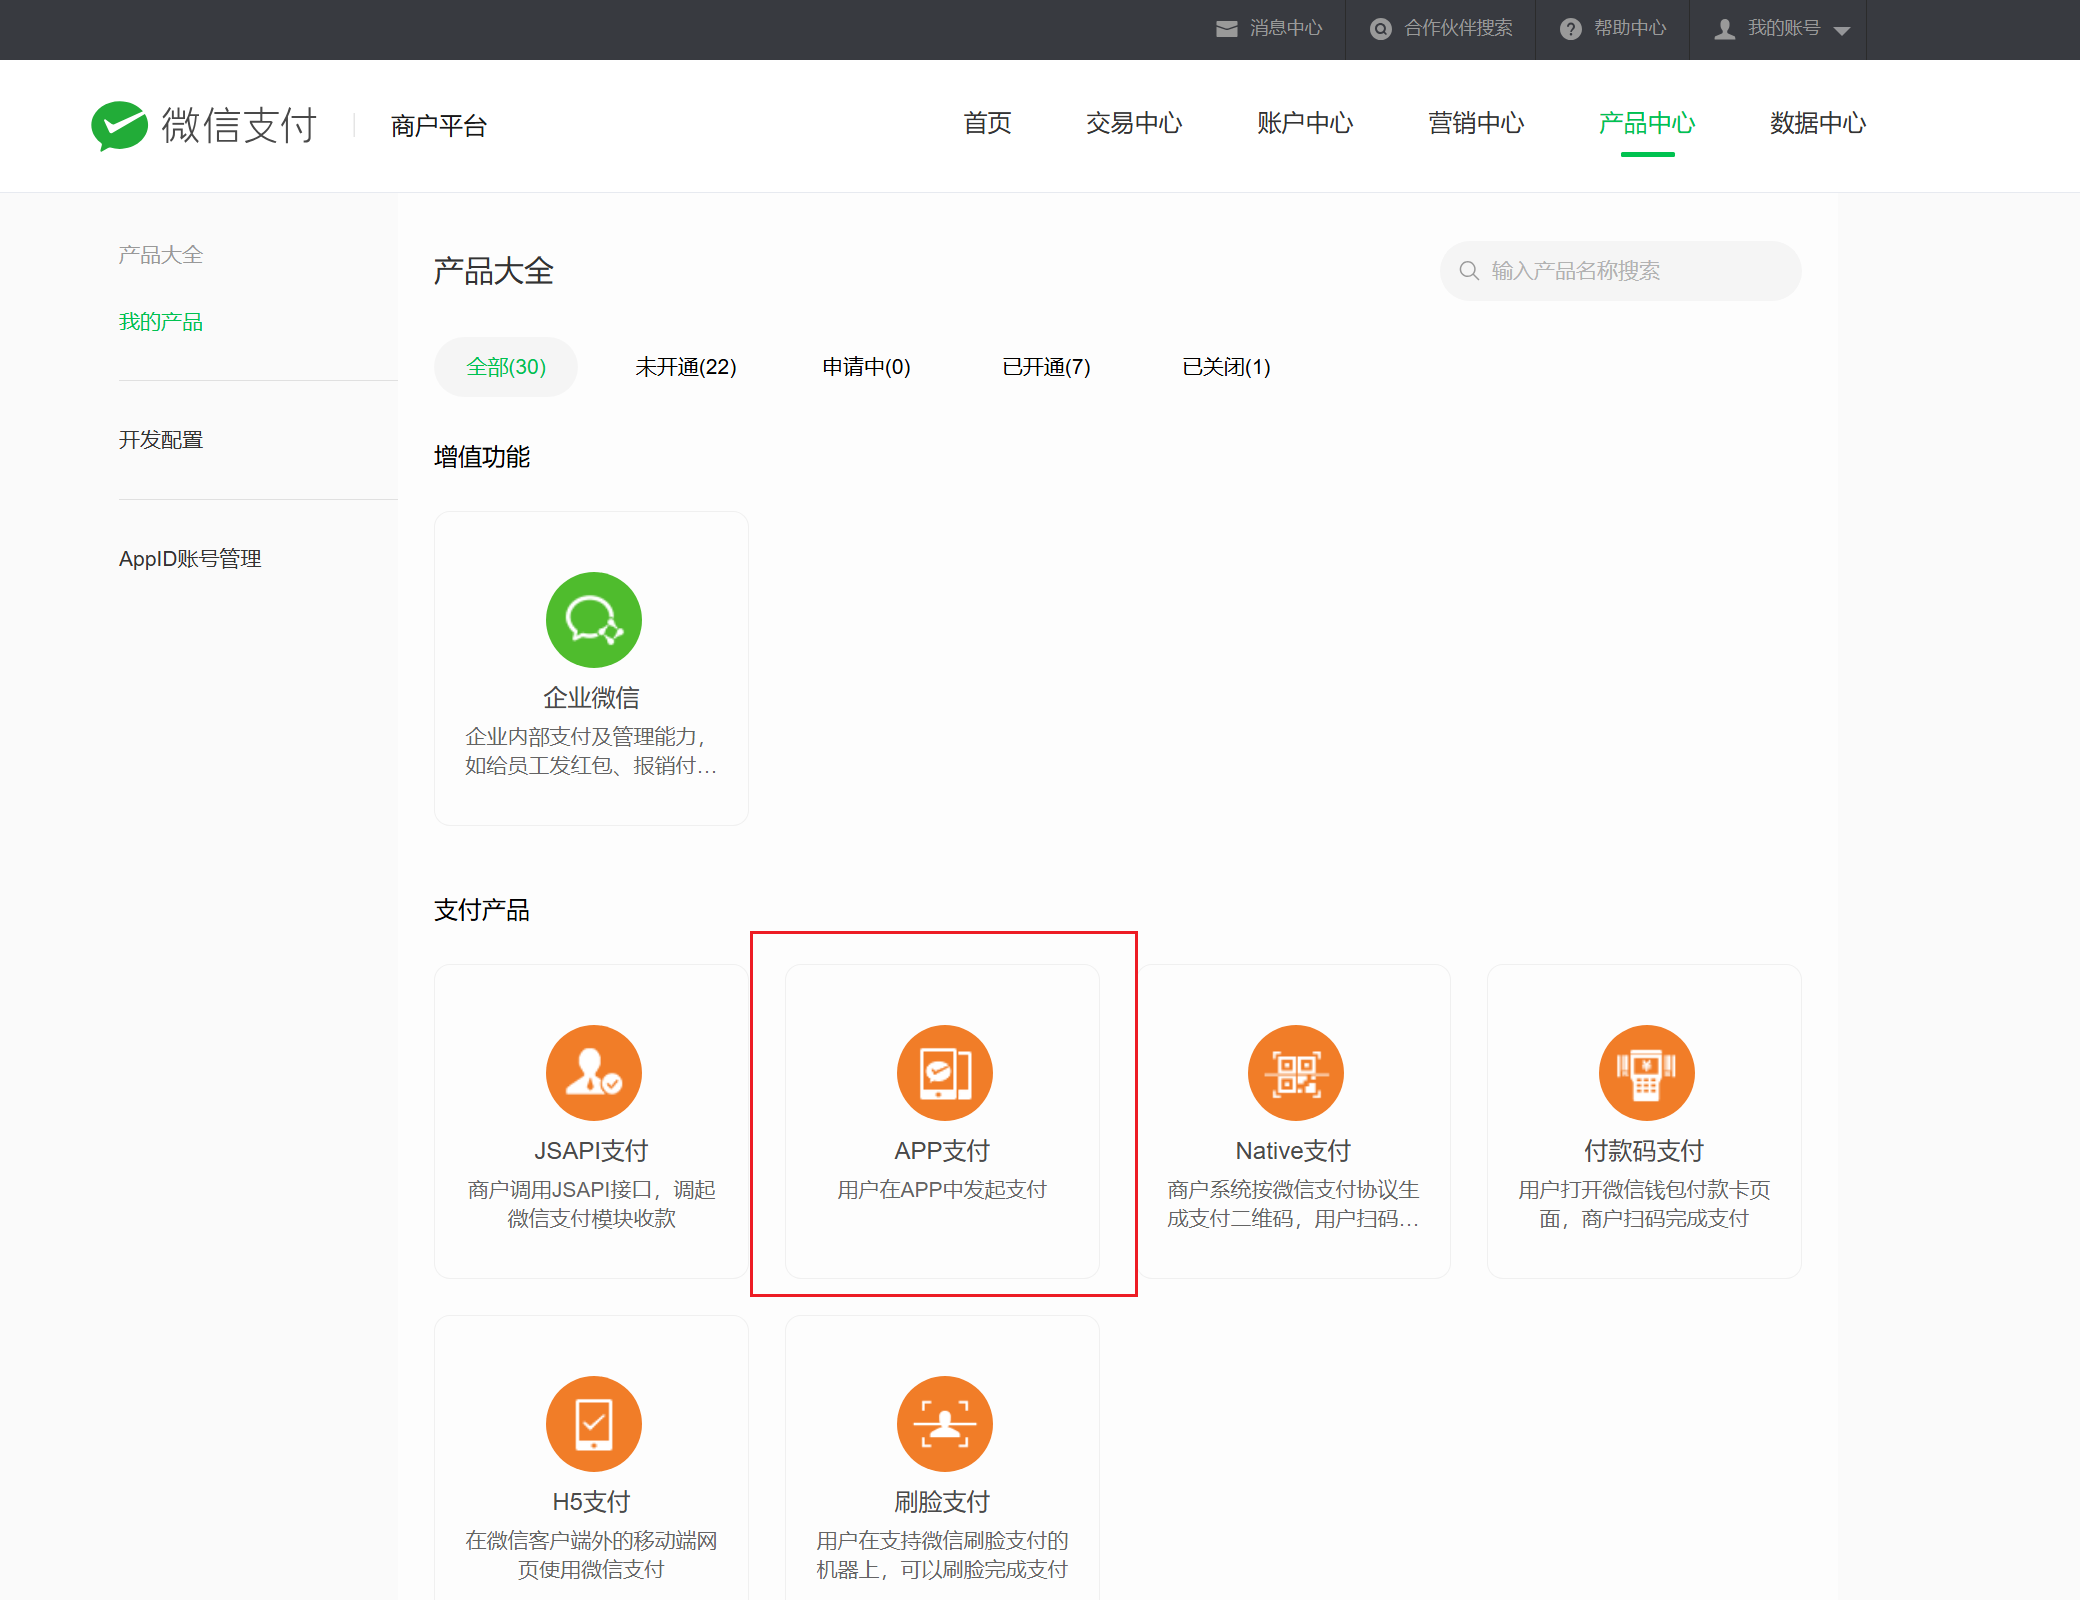Click the 刷脸支付 face scan icon
The image size is (2080, 1600).
[944, 1424]
